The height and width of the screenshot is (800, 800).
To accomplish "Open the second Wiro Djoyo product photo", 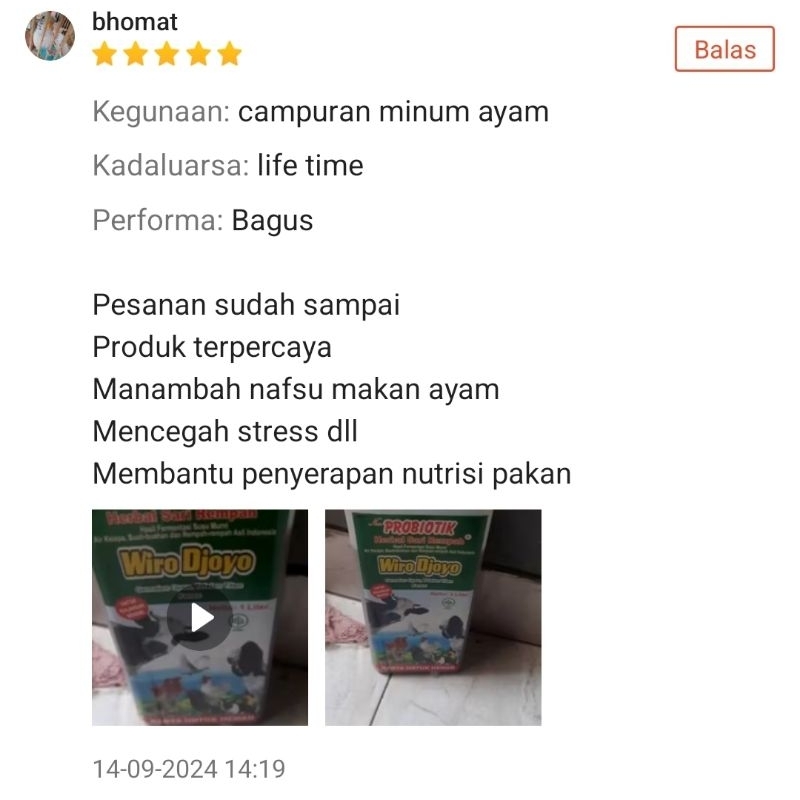I will 433,617.
